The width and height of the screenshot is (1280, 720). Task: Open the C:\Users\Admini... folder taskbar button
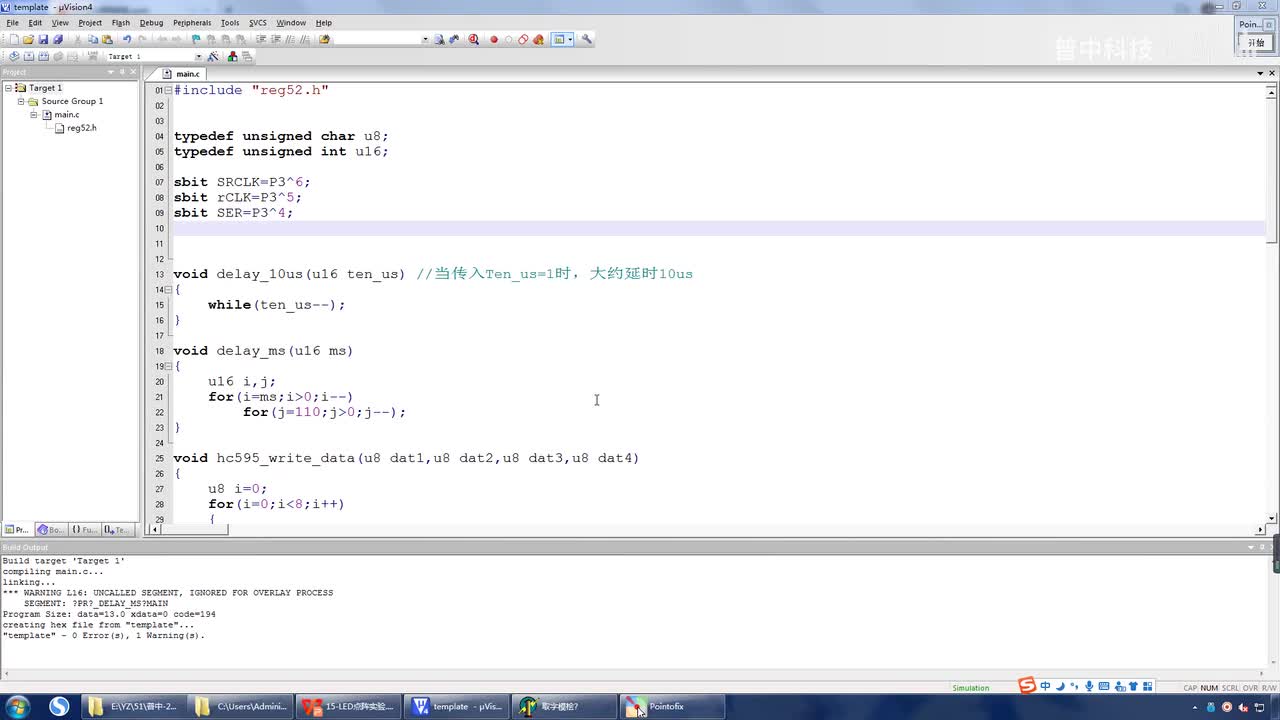(242, 706)
